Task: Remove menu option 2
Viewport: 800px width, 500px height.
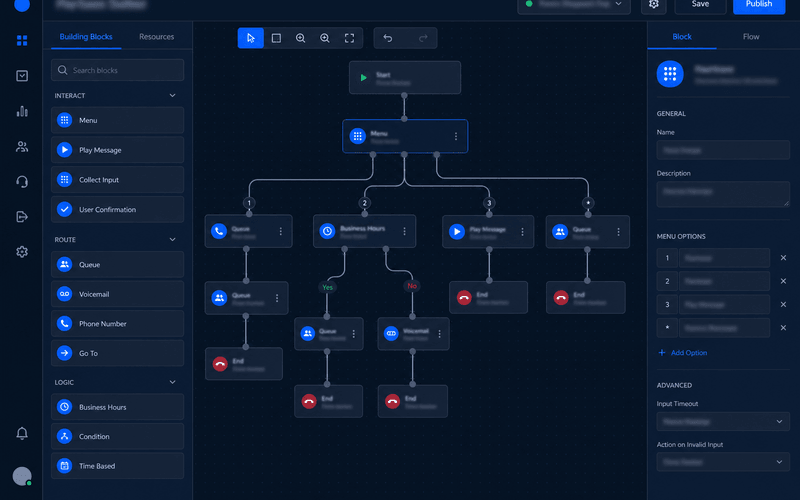Action: pos(783,281)
